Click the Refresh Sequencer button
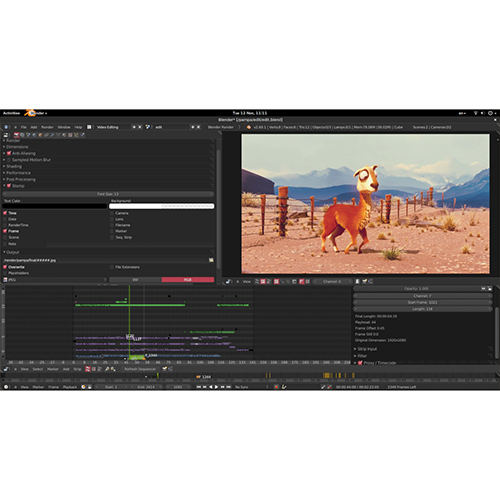Screen dimensions: 500x500 tap(140, 369)
